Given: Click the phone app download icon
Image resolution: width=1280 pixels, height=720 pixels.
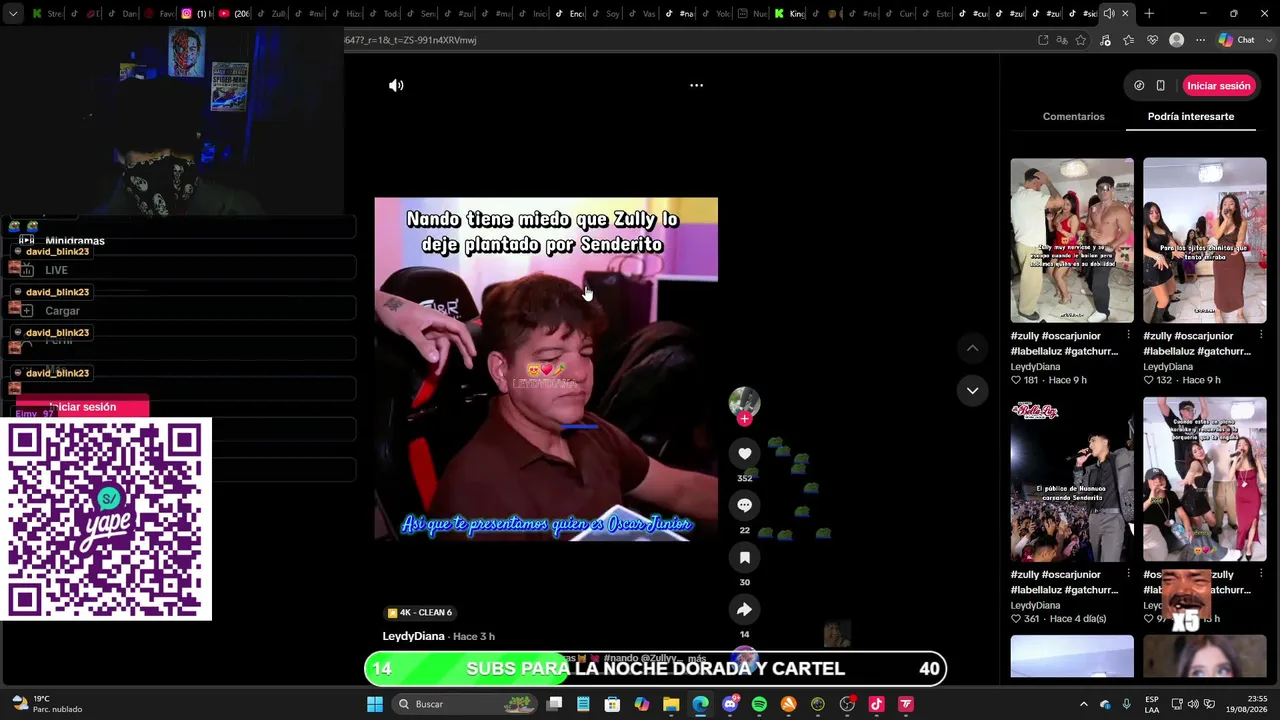Looking at the screenshot, I should point(1160,86).
